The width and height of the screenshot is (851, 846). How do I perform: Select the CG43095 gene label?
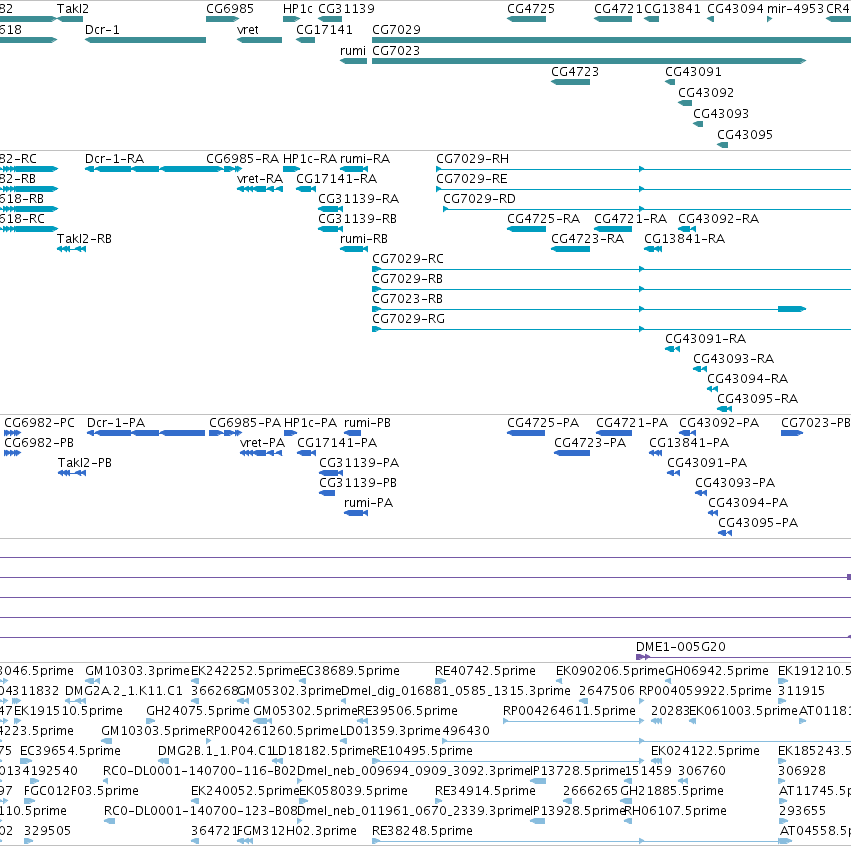(745, 135)
